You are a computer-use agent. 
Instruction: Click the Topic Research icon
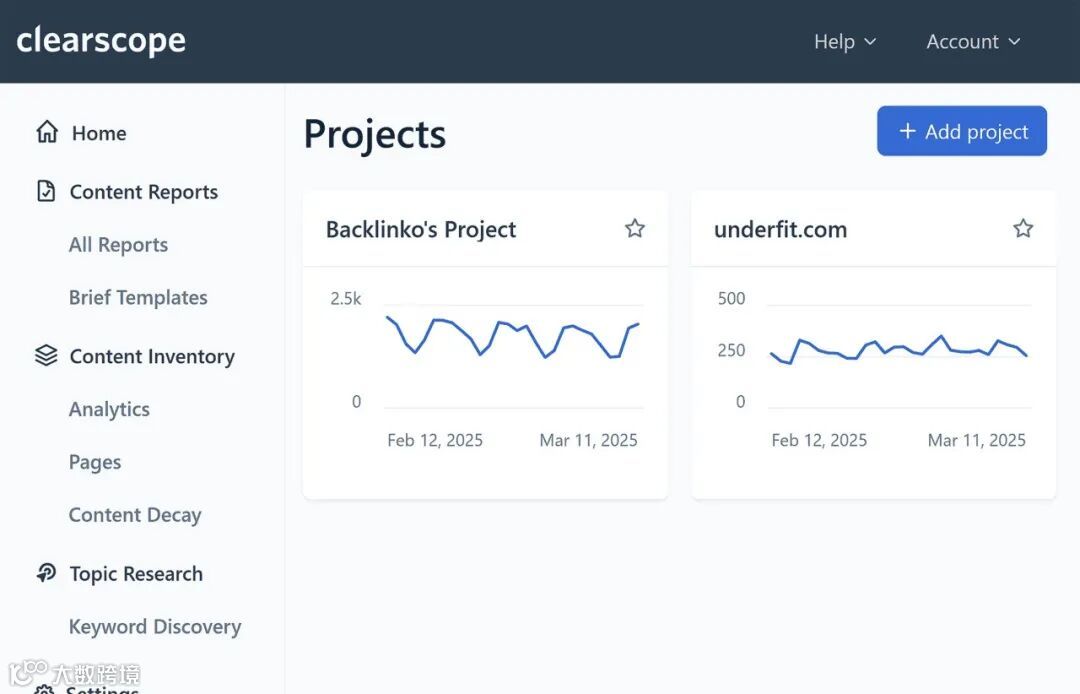(x=46, y=573)
